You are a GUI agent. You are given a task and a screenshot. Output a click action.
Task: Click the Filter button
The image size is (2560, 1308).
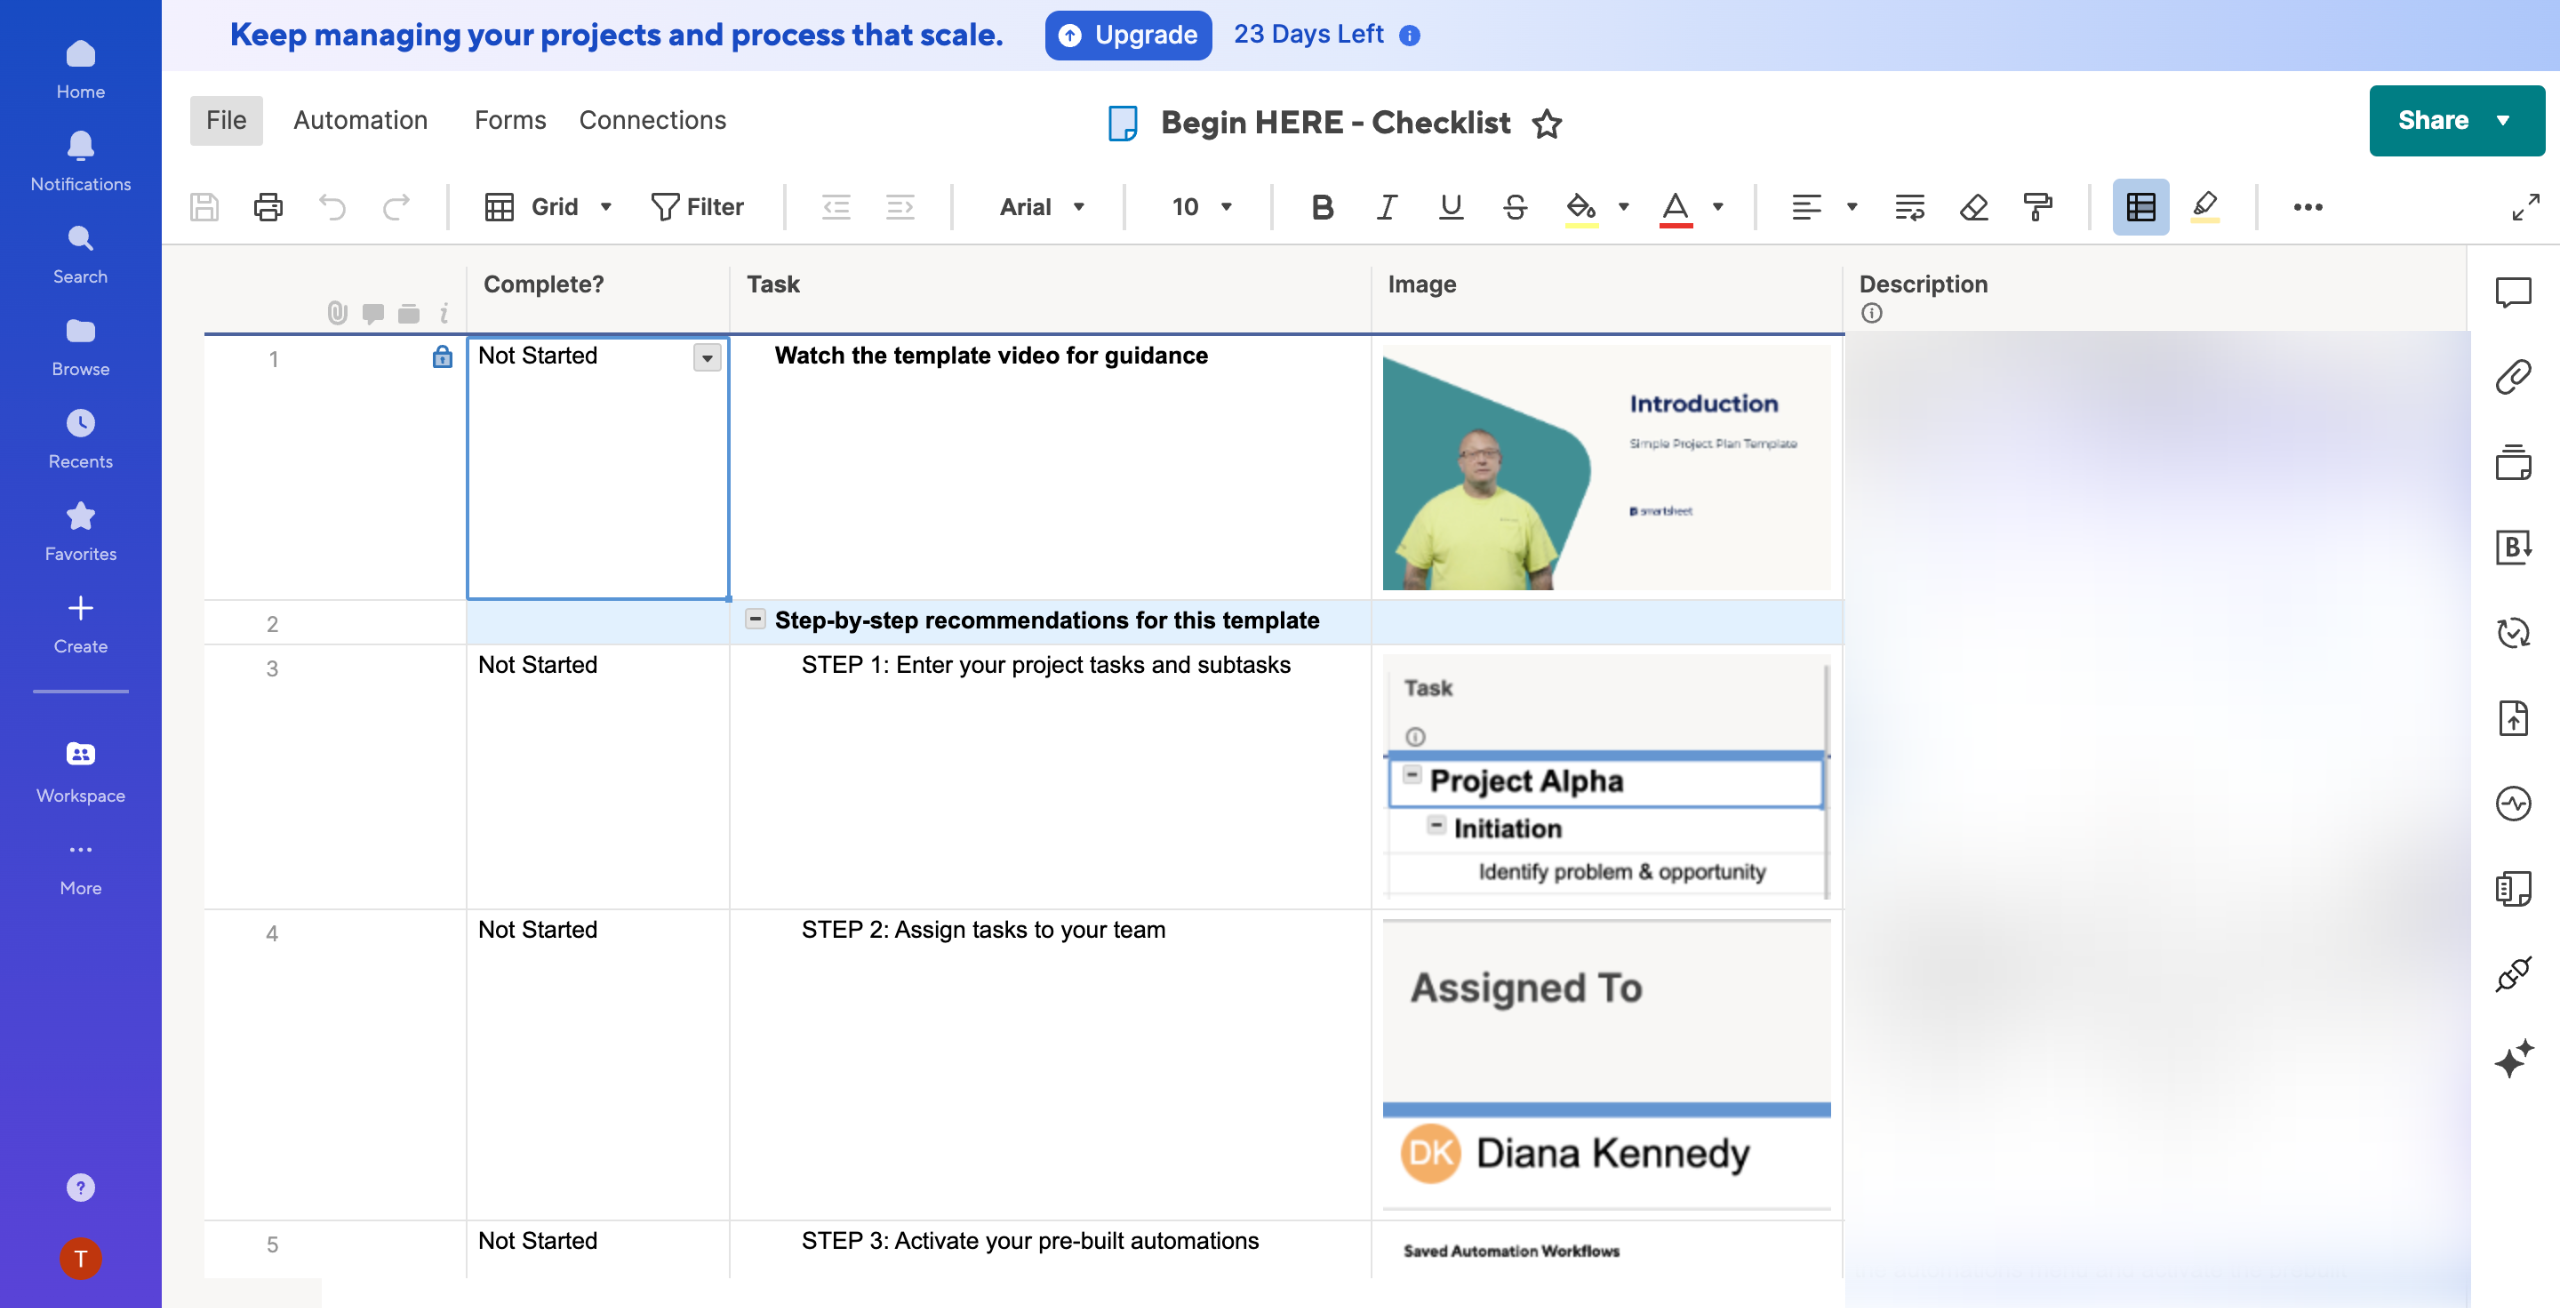(697, 207)
